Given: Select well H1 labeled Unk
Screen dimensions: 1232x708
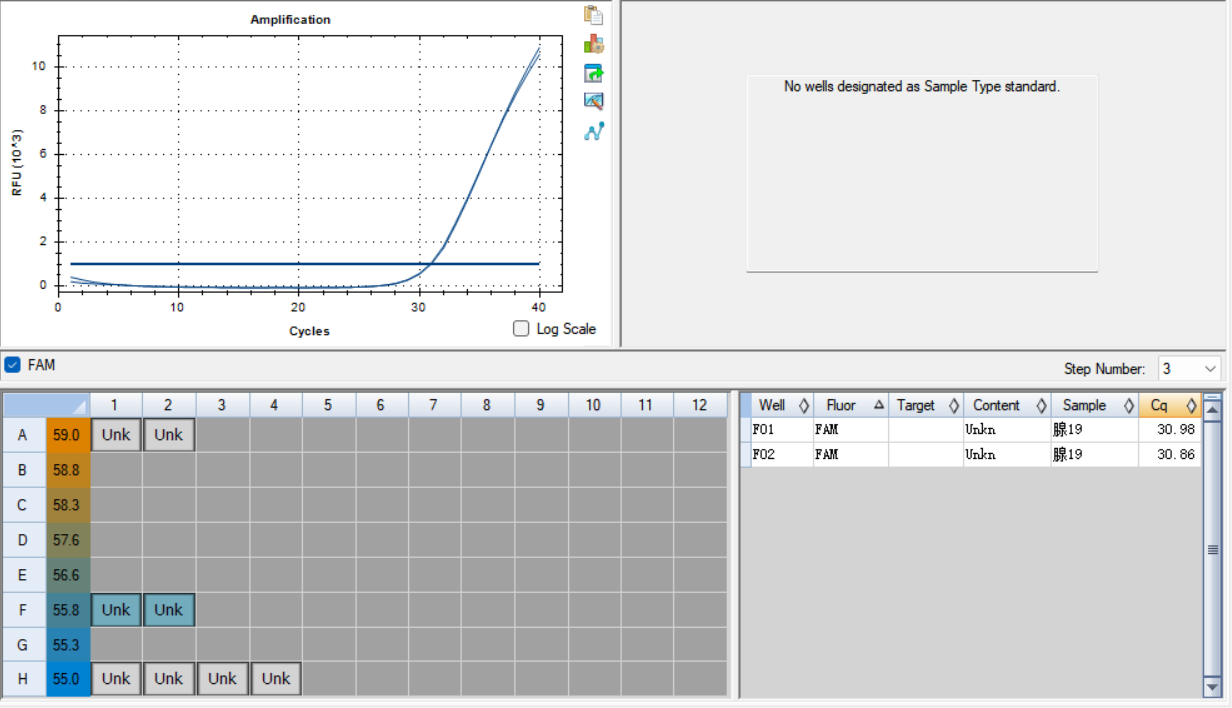Looking at the screenshot, I should click(116, 678).
